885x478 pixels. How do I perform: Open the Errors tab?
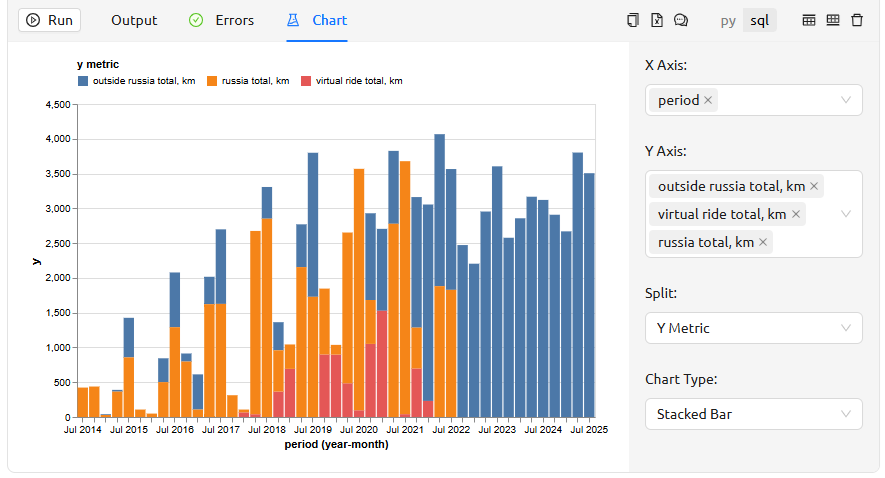pyautogui.click(x=222, y=20)
